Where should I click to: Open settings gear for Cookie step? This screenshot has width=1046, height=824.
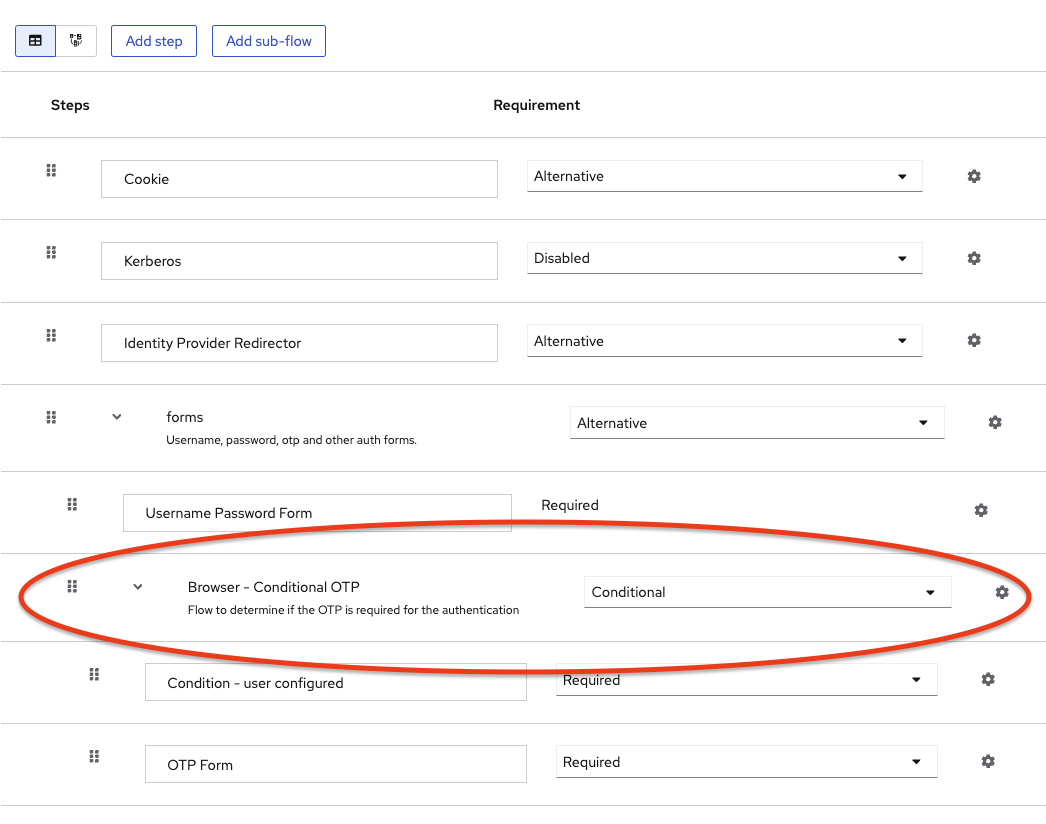(x=974, y=176)
